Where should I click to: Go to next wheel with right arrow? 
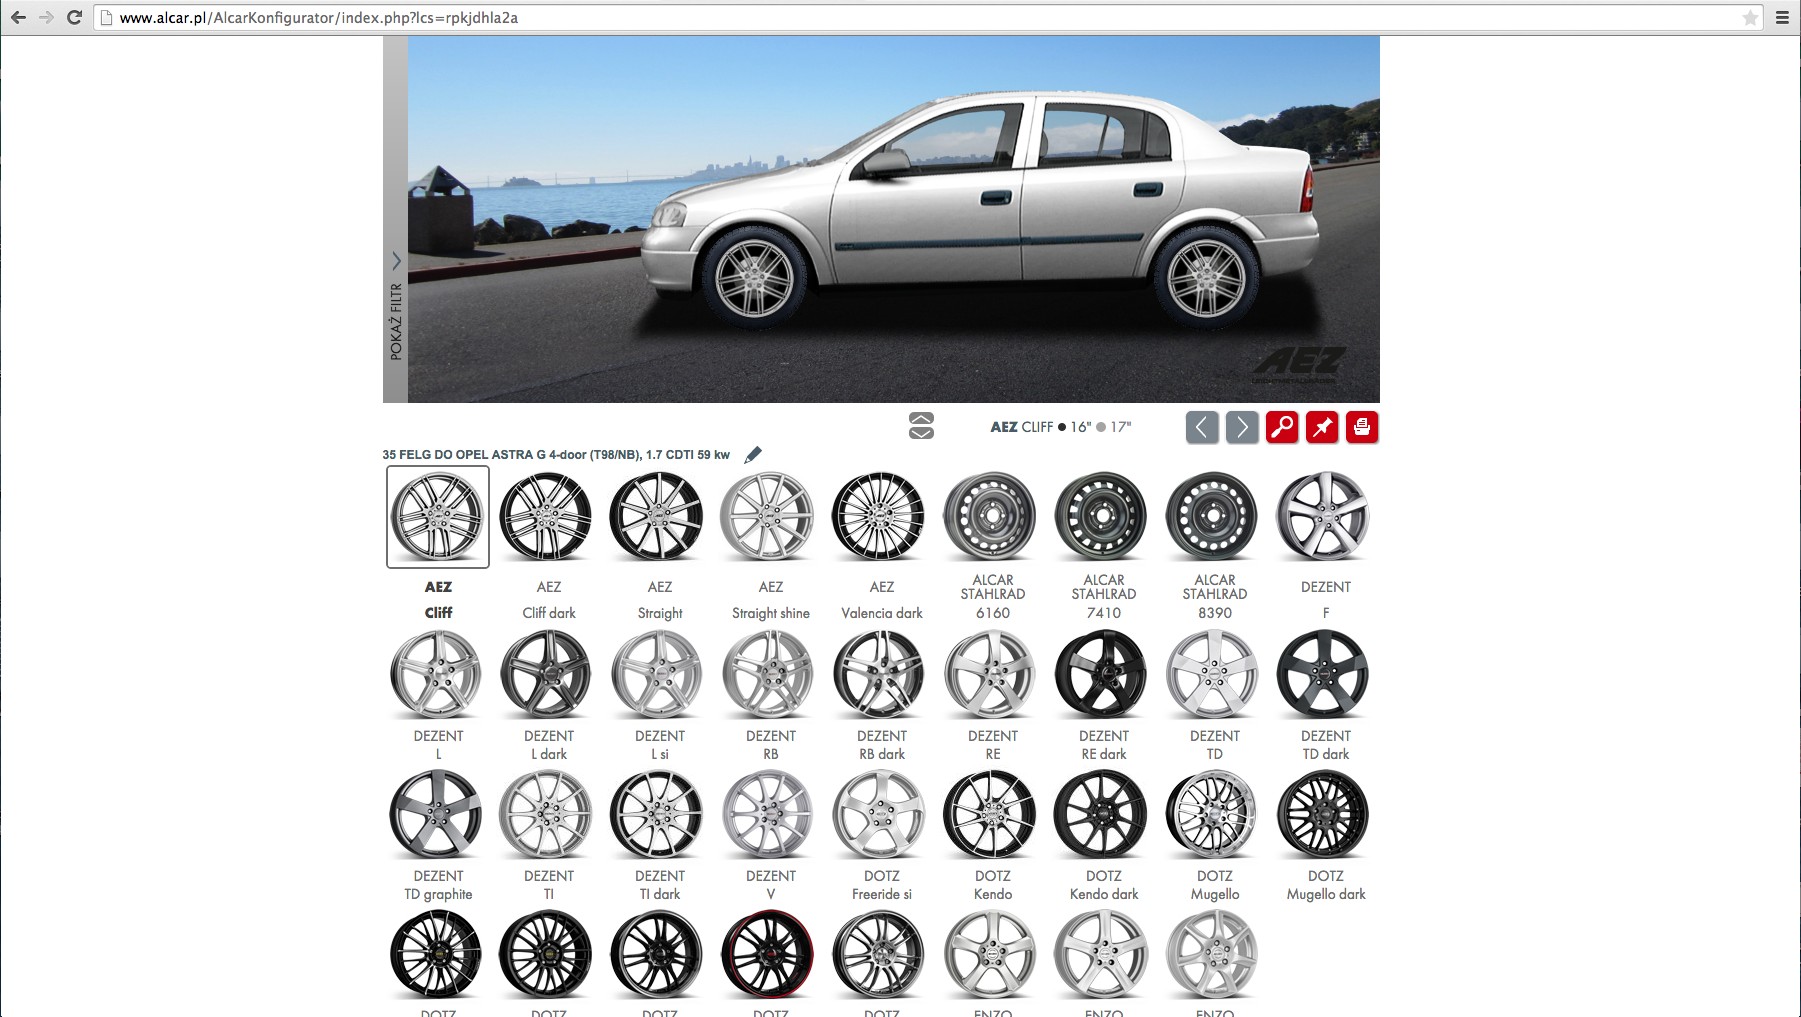point(1242,427)
